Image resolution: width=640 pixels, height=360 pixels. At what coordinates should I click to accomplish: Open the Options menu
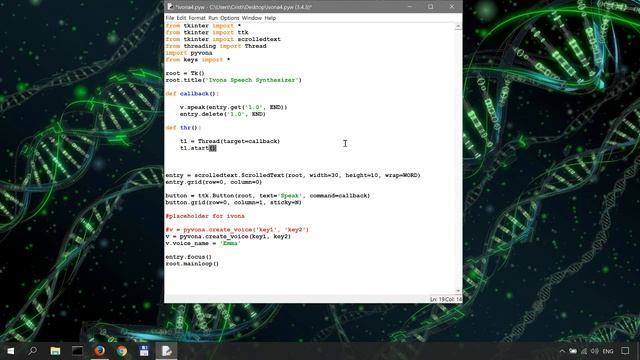coord(230,18)
